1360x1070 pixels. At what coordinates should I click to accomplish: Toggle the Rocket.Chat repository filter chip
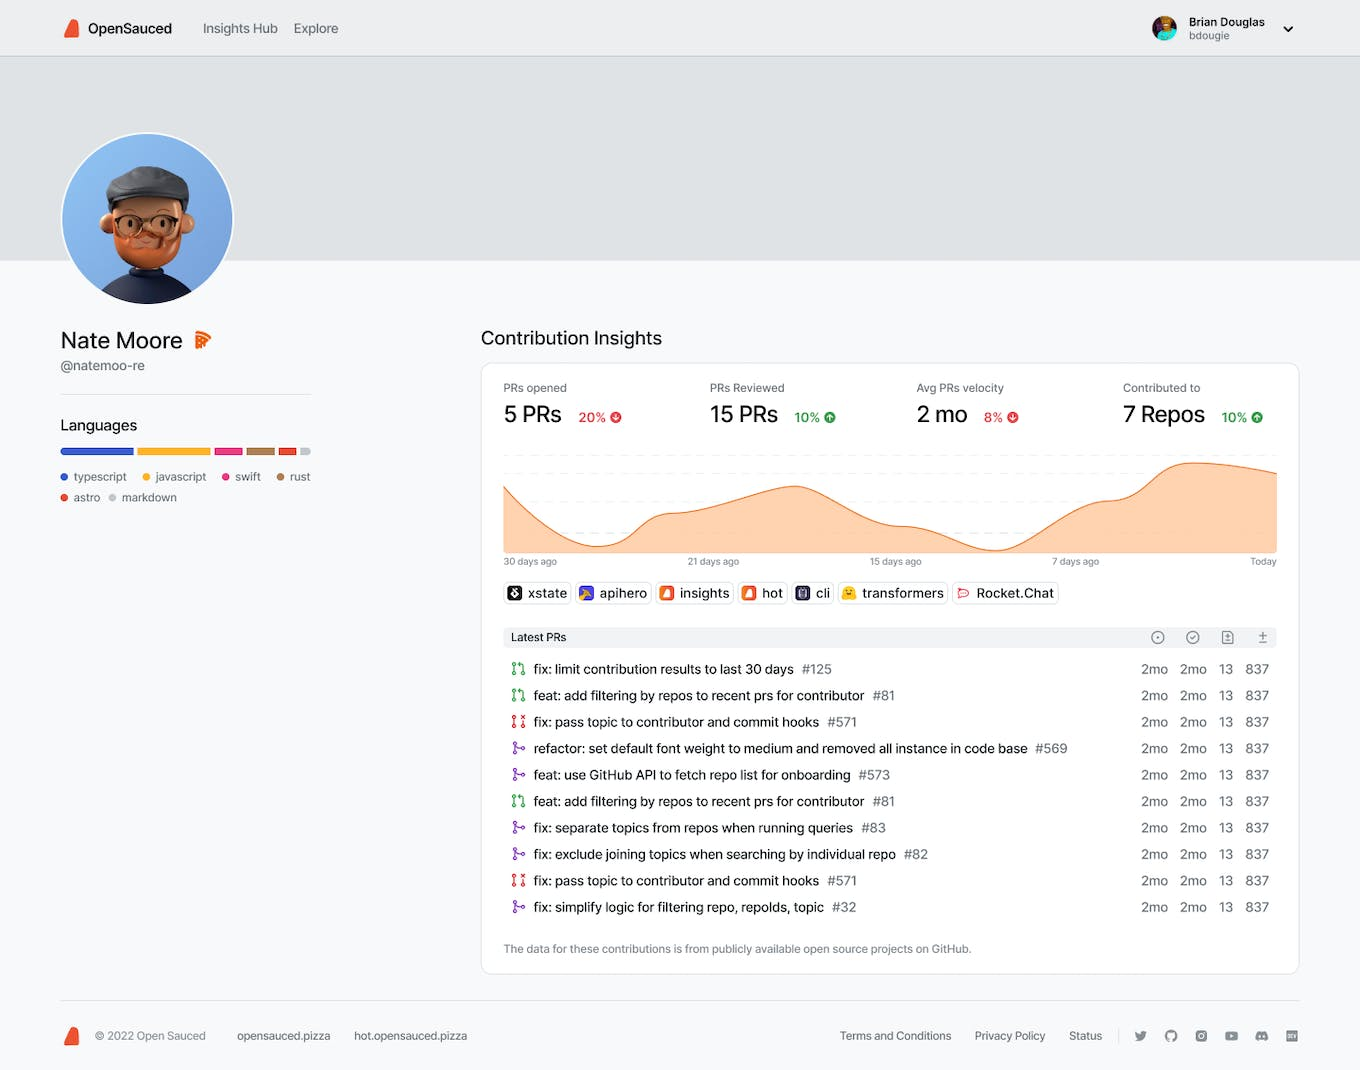point(1005,593)
